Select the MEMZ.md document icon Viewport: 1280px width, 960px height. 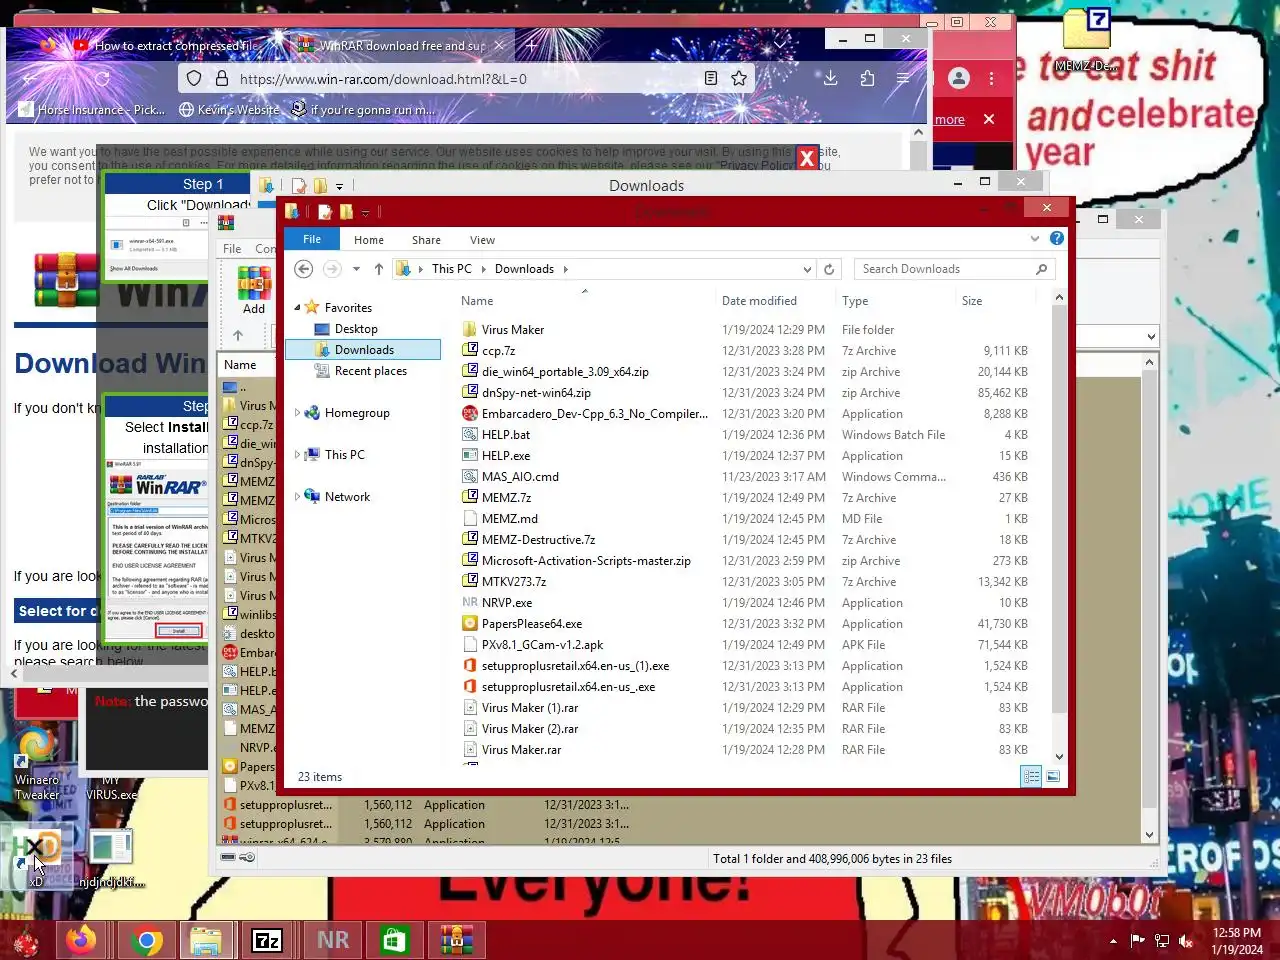[470, 518]
